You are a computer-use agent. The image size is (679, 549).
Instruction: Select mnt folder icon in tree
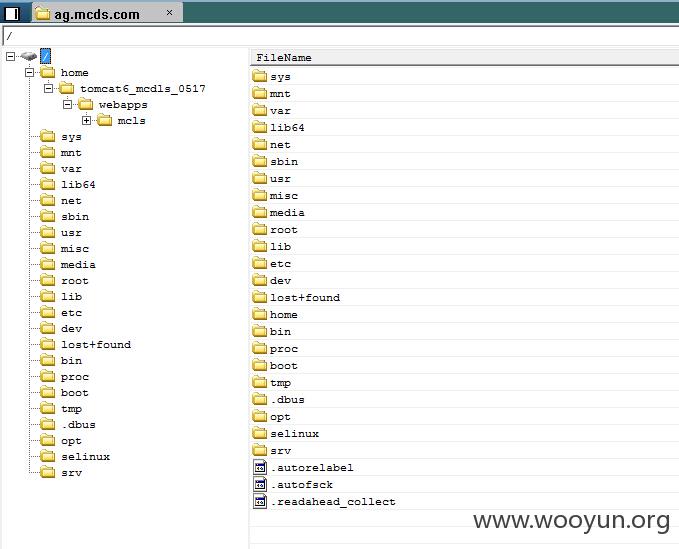point(48,152)
